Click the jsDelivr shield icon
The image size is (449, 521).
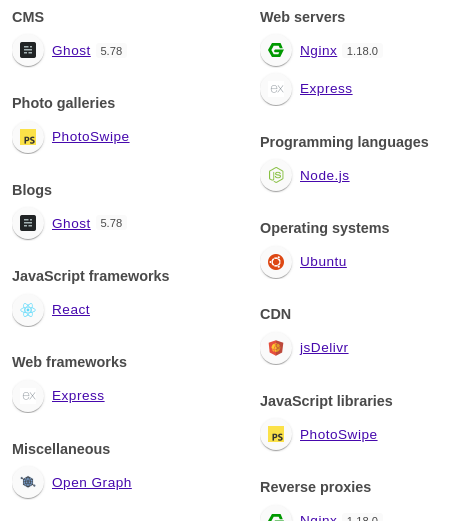click(276, 348)
